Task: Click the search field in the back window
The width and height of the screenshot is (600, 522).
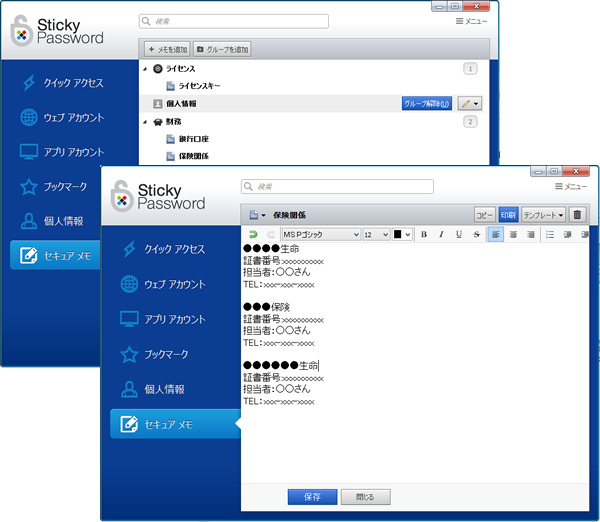Action: click(x=233, y=21)
